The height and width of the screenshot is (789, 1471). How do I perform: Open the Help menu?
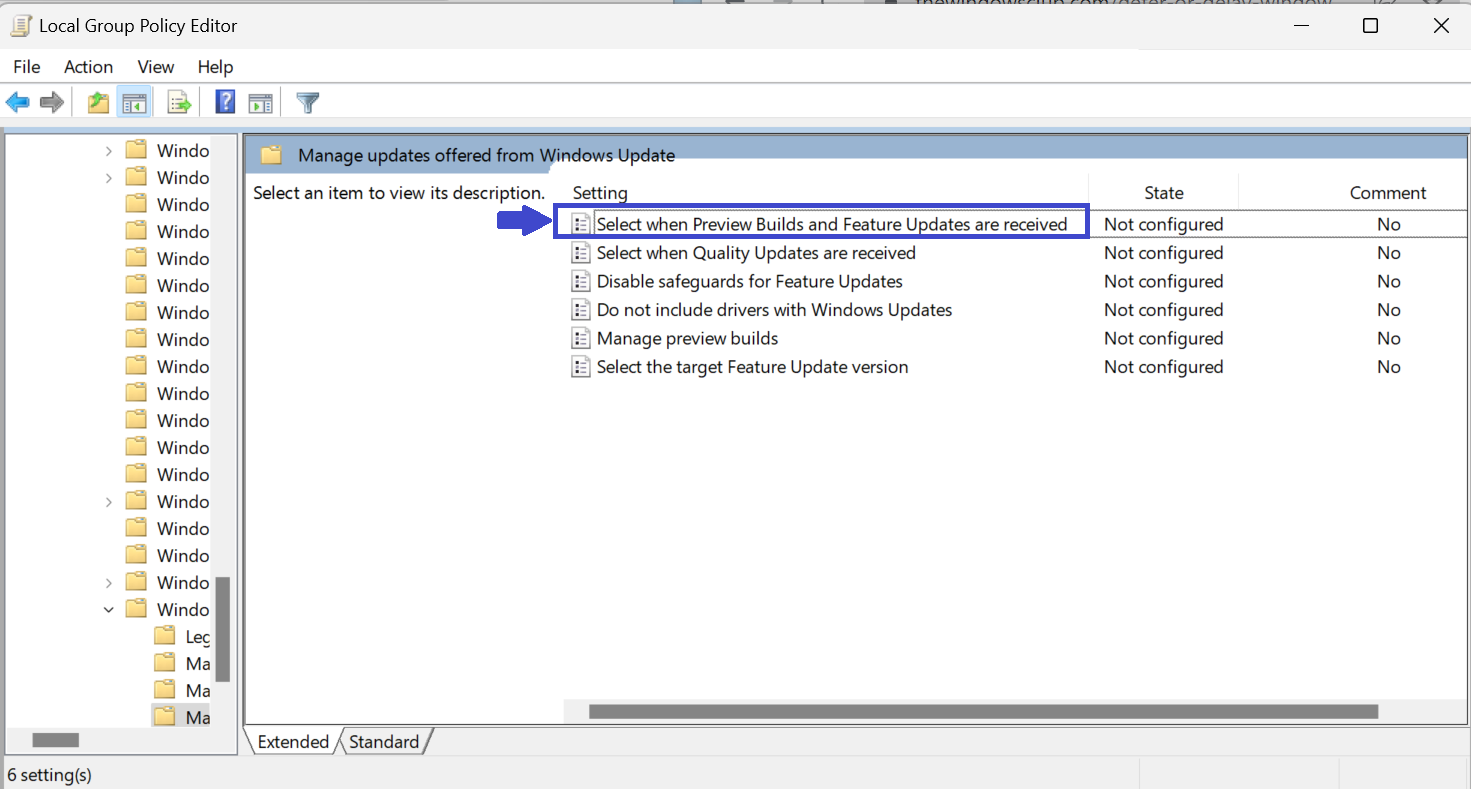tap(215, 67)
